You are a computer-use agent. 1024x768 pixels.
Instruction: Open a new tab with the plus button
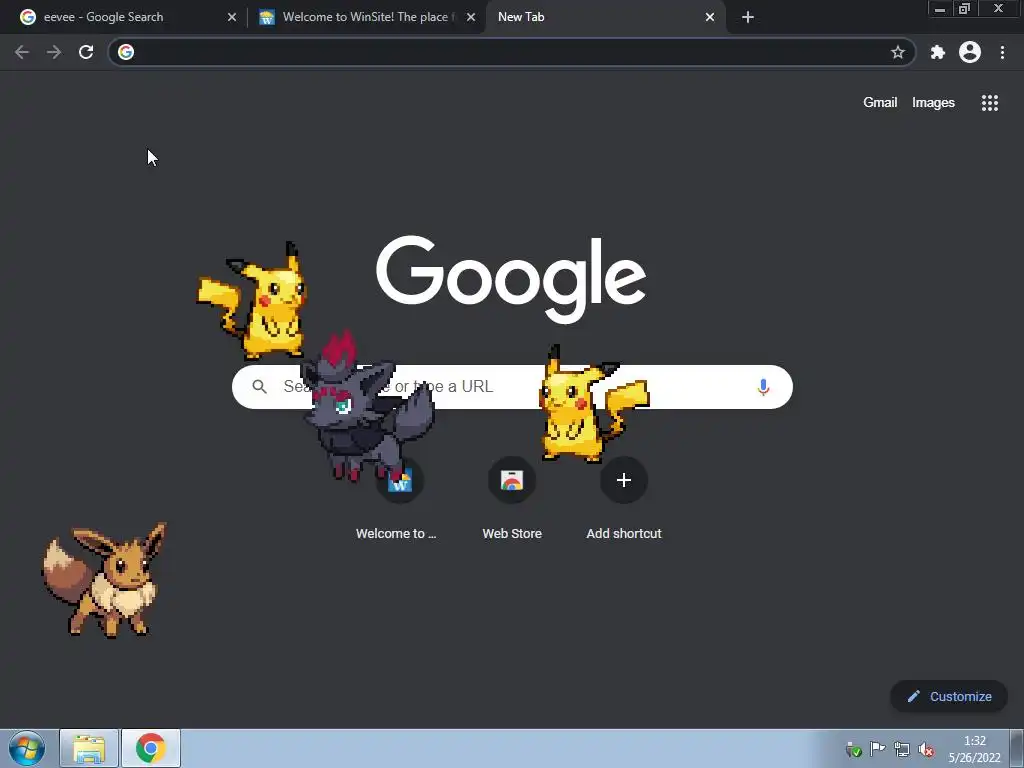[748, 17]
